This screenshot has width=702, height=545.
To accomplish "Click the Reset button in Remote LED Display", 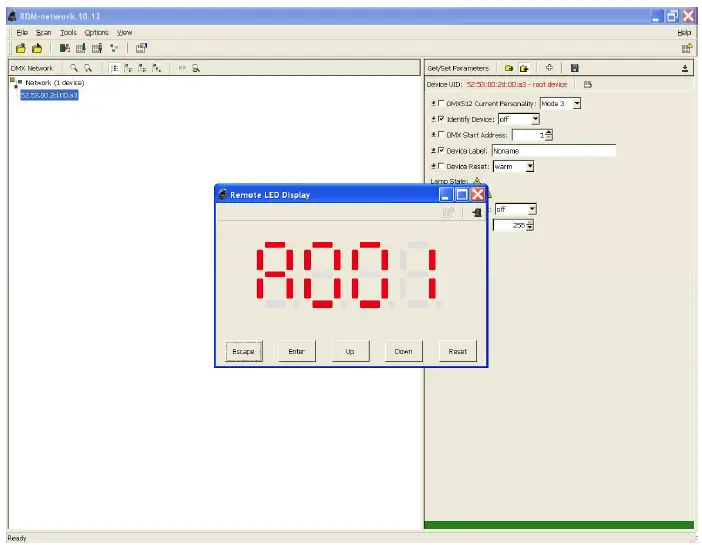I will [x=458, y=351].
